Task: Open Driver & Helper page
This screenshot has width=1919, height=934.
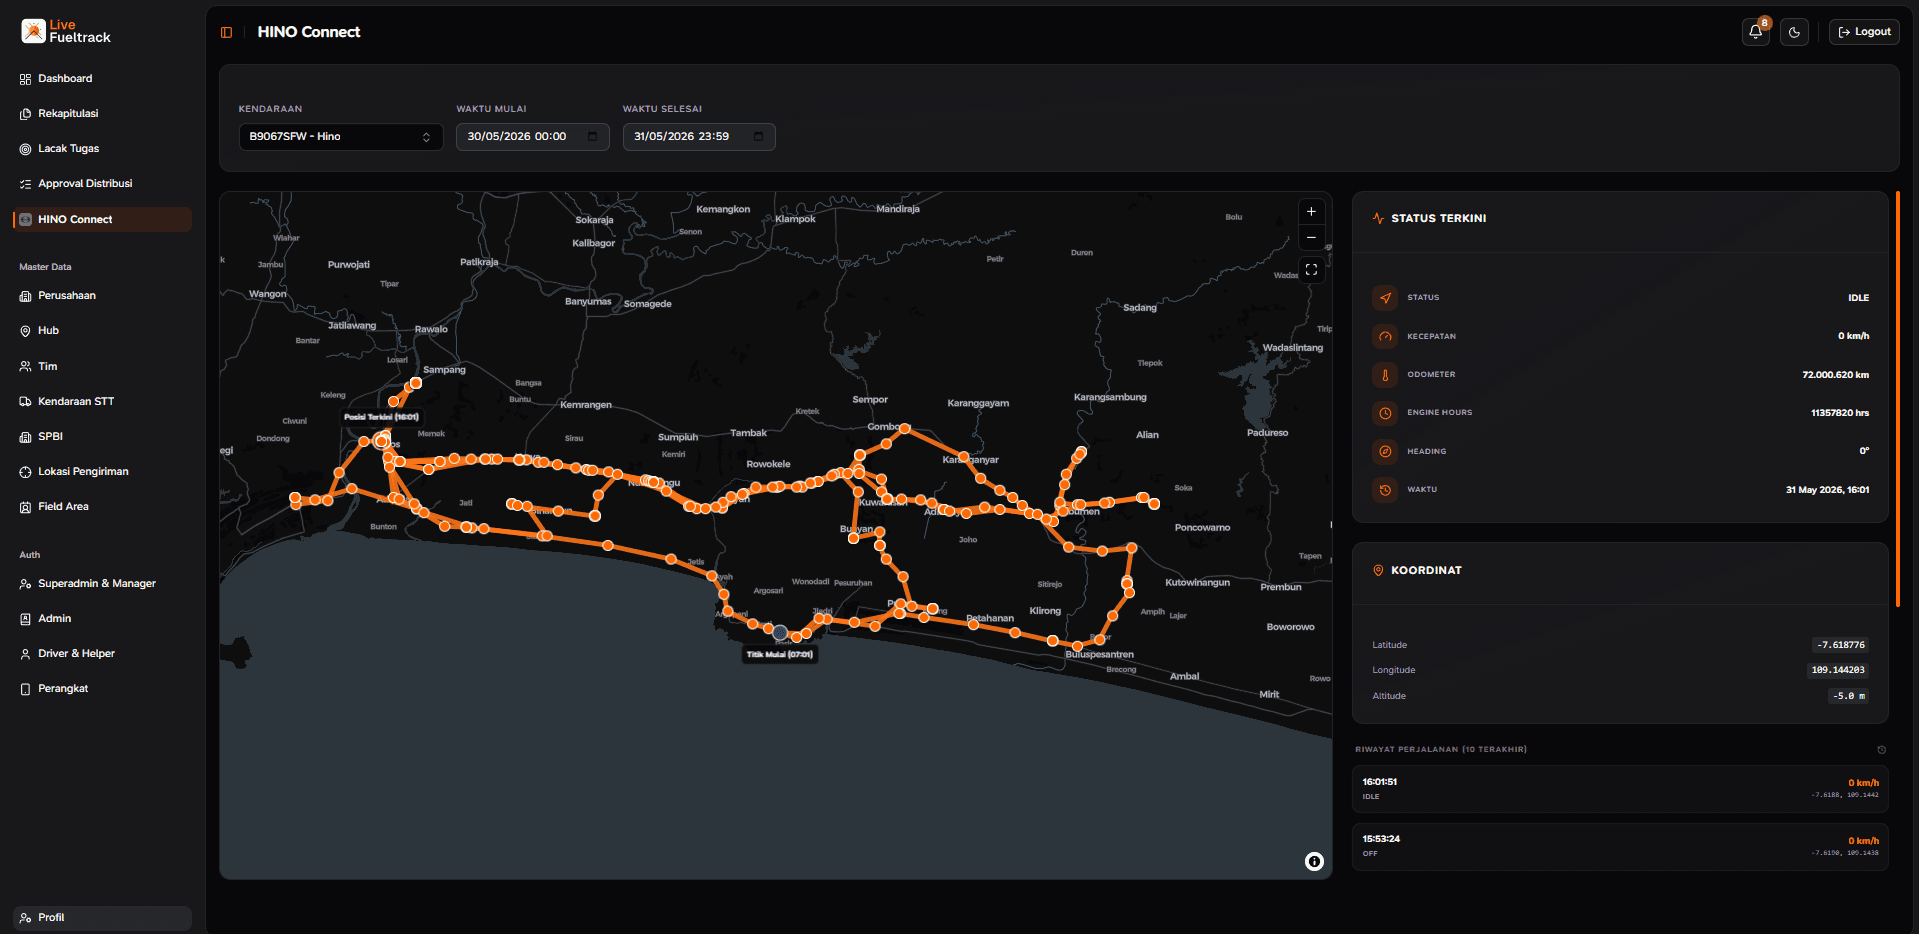Action: pos(102,654)
